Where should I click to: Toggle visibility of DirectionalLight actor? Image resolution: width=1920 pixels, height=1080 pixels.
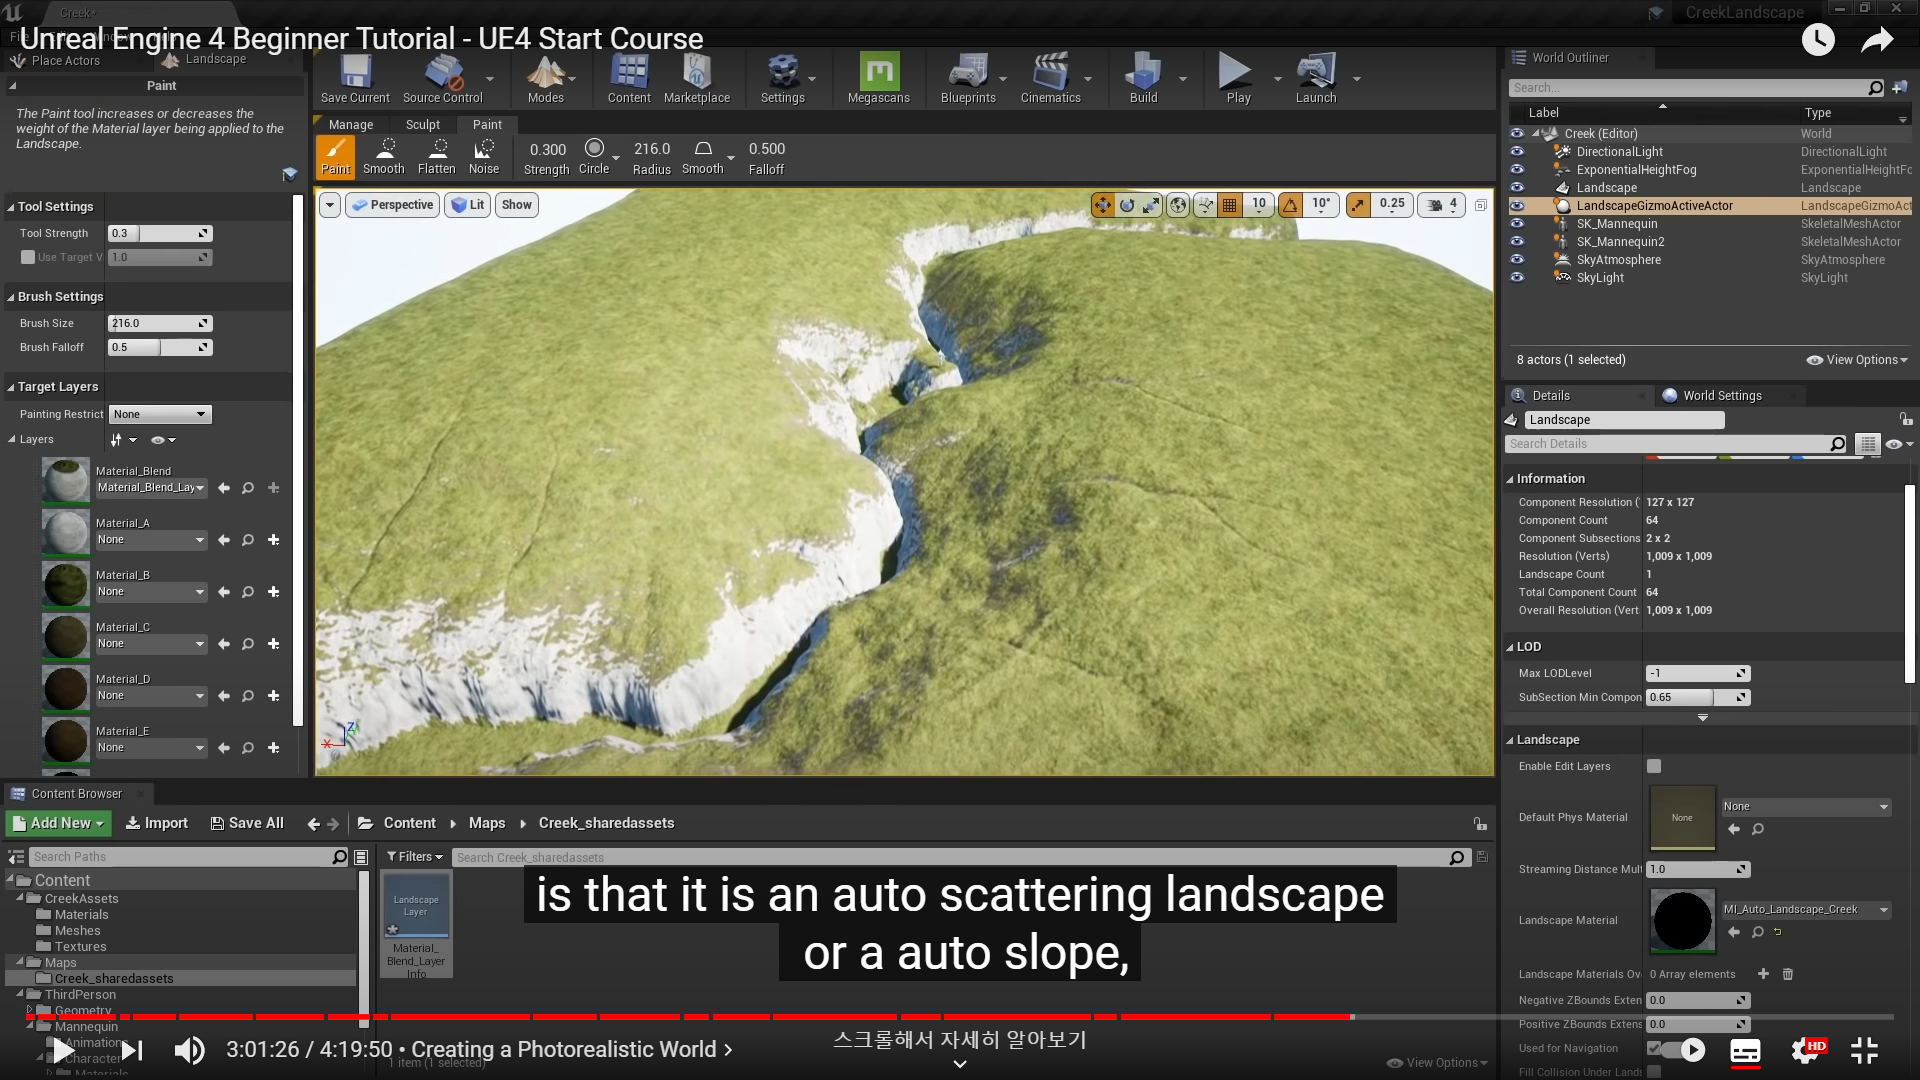(1517, 152)
